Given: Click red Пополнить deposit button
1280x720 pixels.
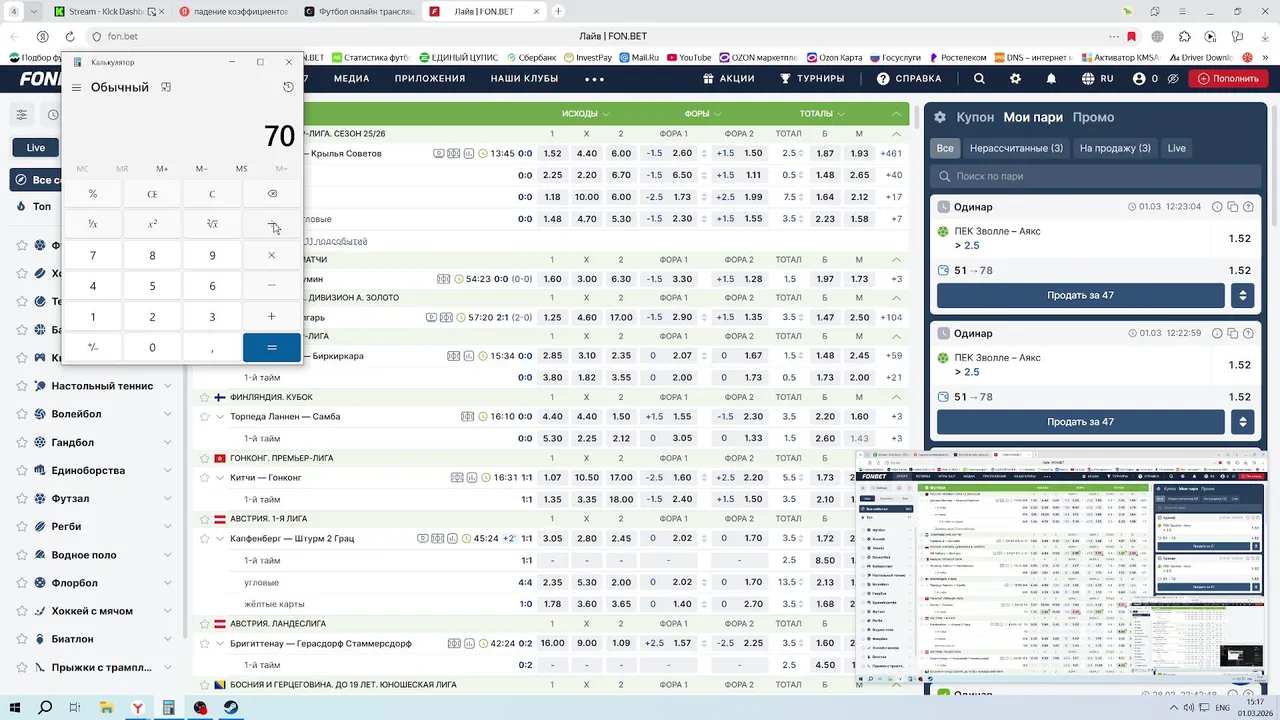Looking at the screenshot, I should coord(1228,79).
